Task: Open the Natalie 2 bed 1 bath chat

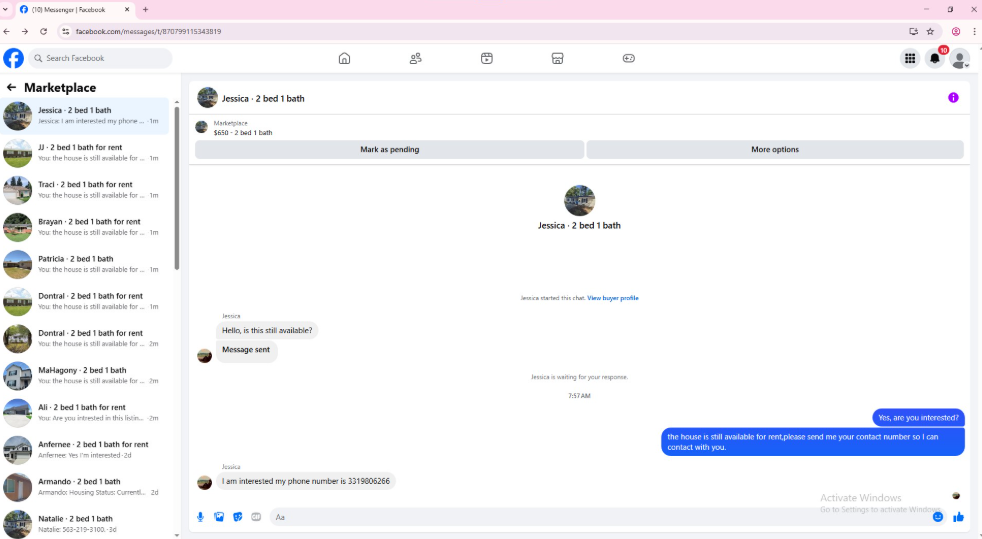Action: coord(85,523)
